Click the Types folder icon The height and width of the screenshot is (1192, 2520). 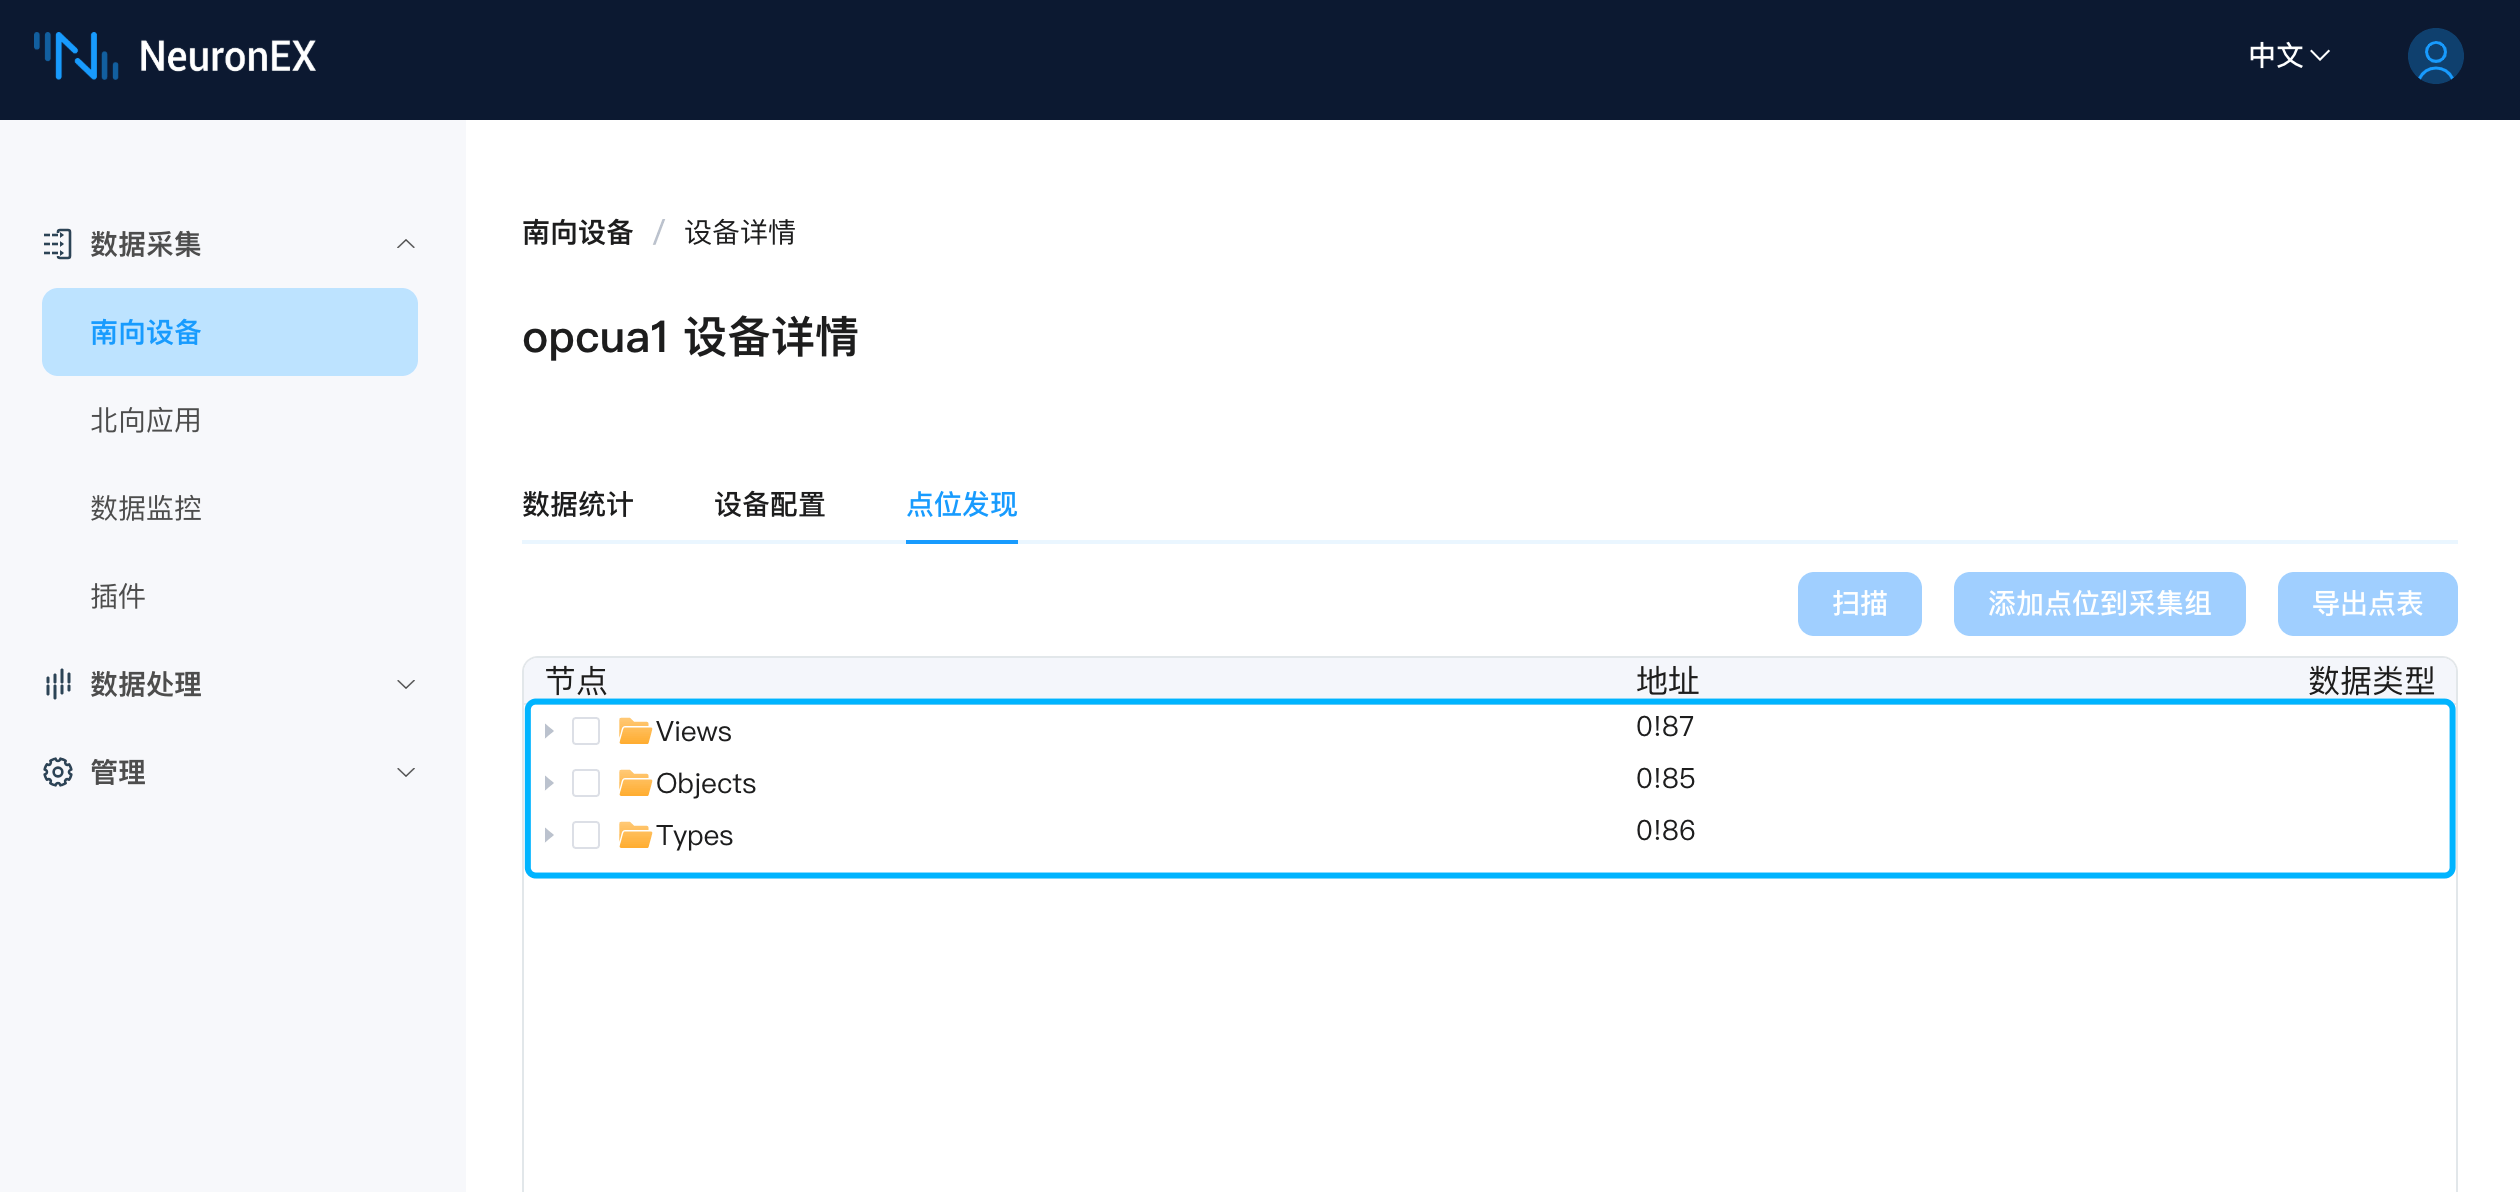coord(633,835)
